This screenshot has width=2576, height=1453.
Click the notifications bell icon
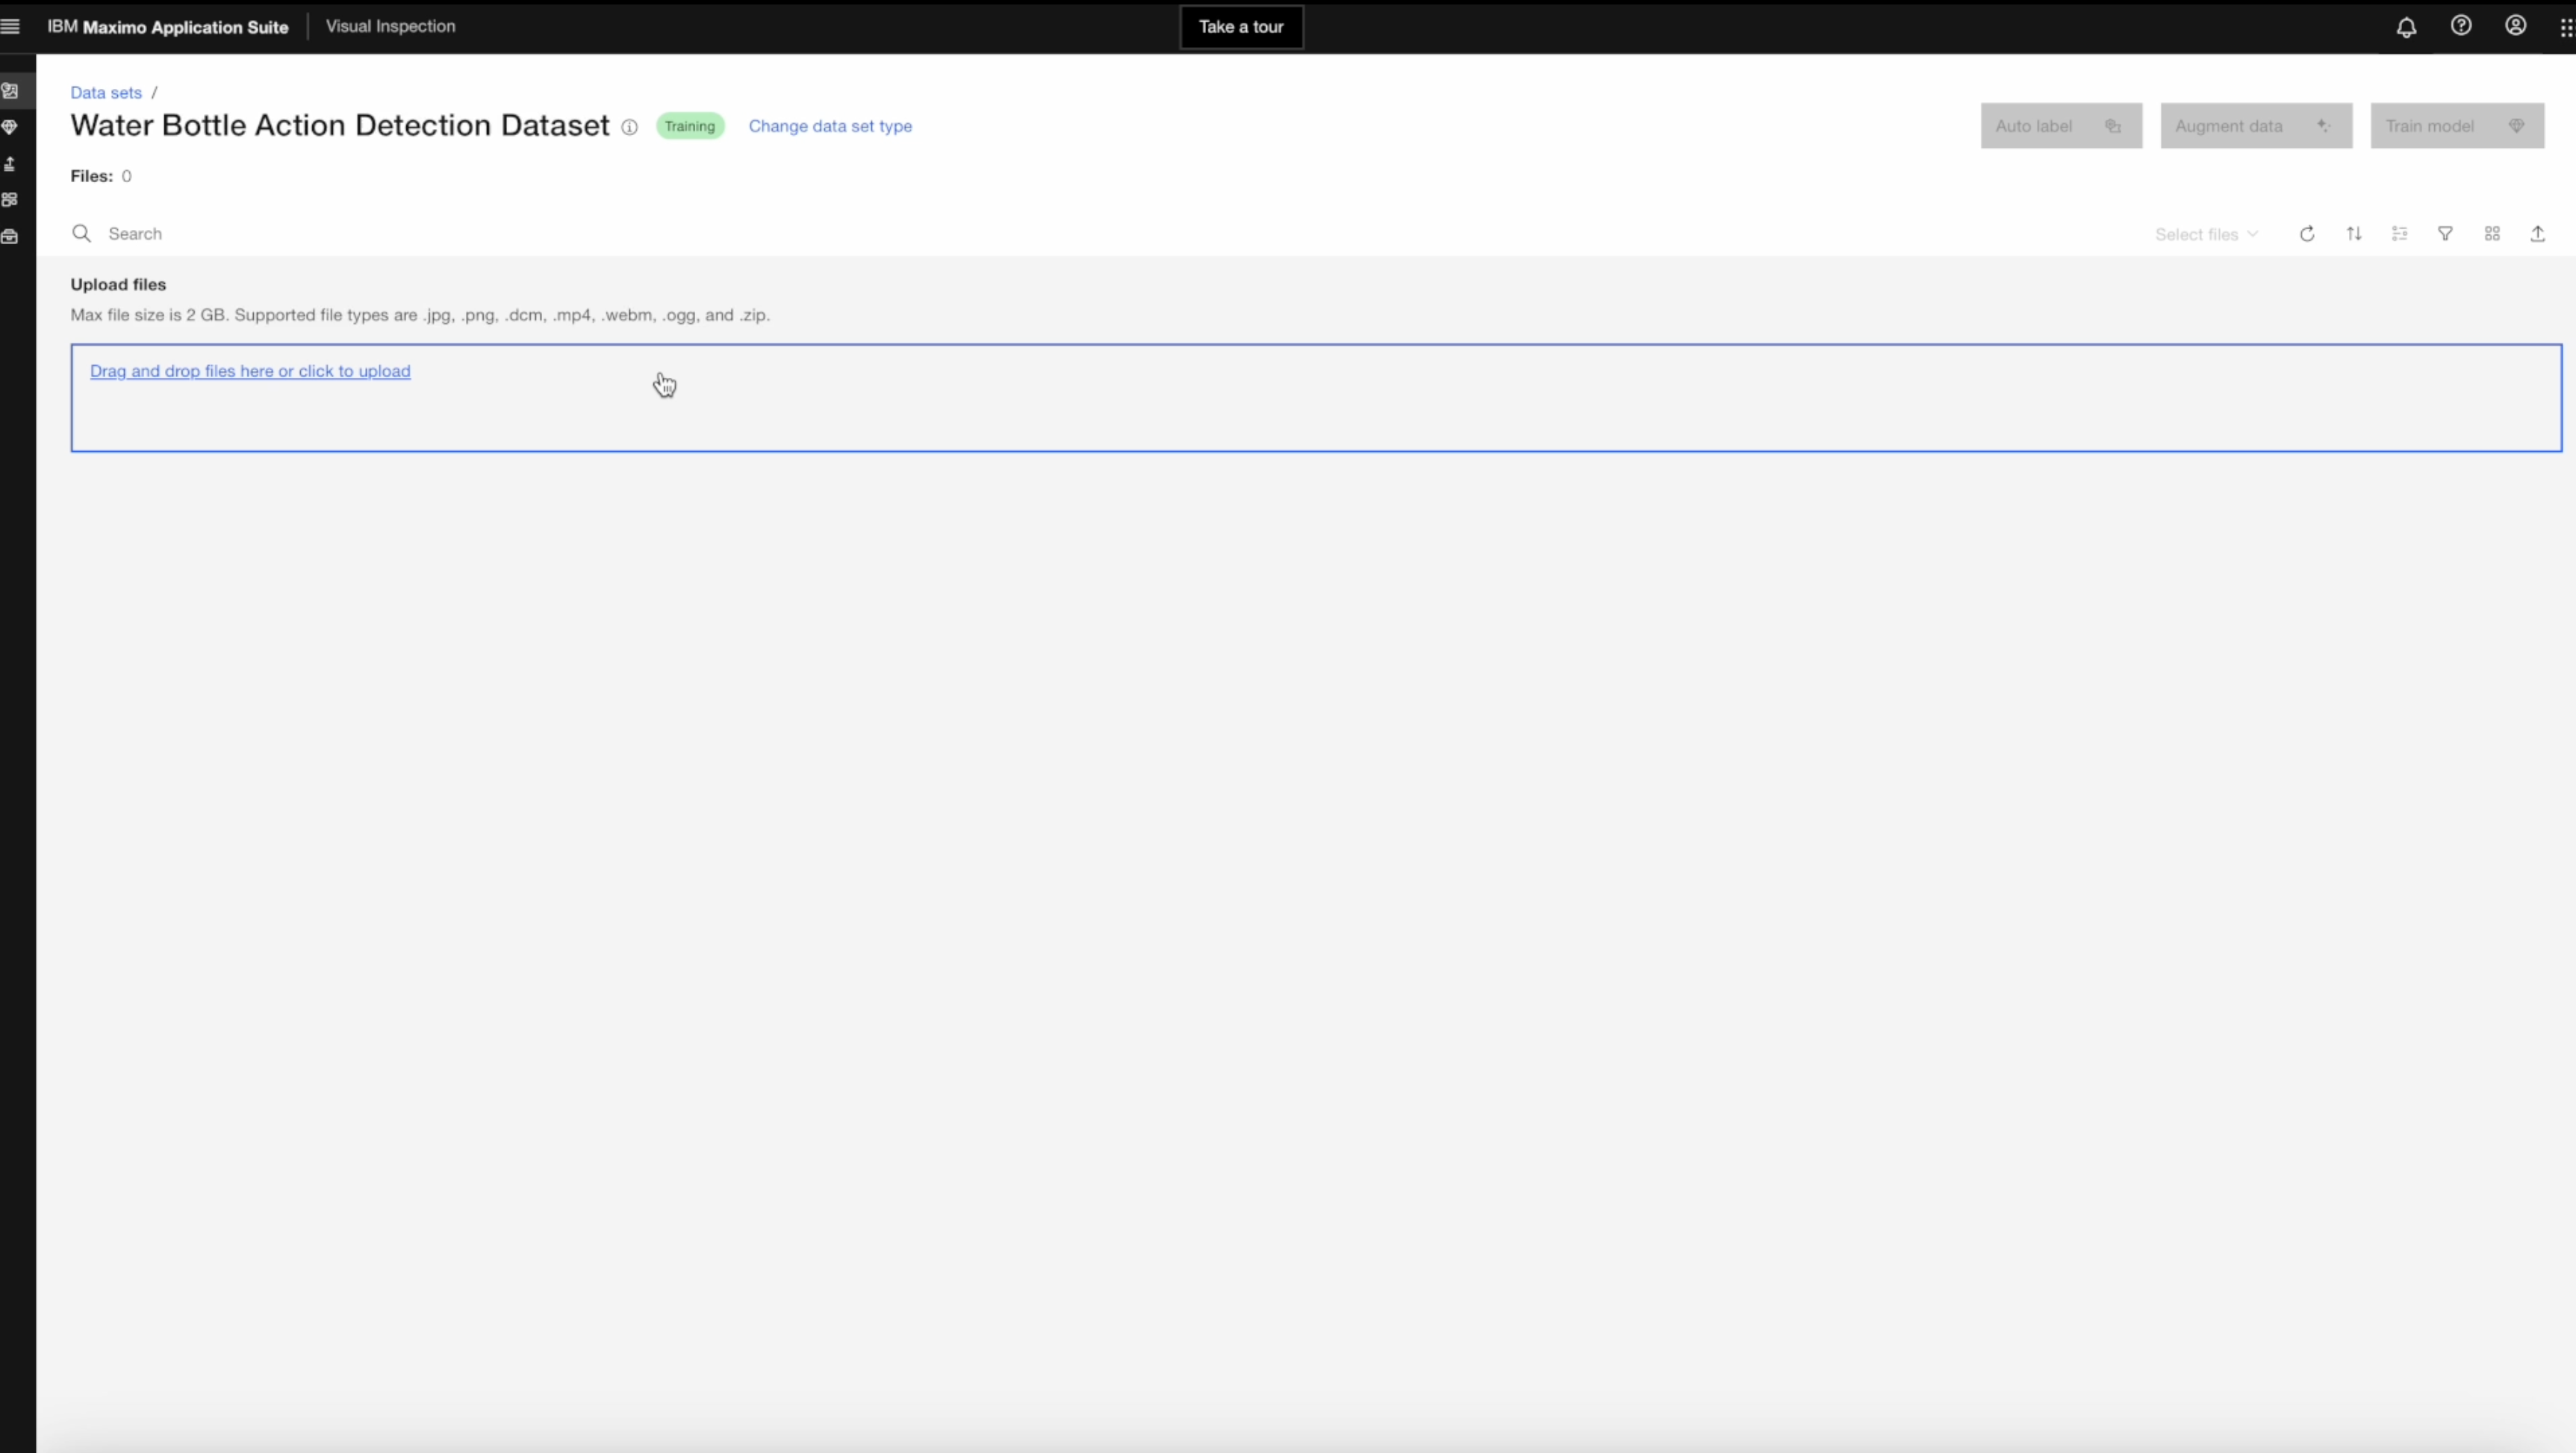[x=2406, y=27]
